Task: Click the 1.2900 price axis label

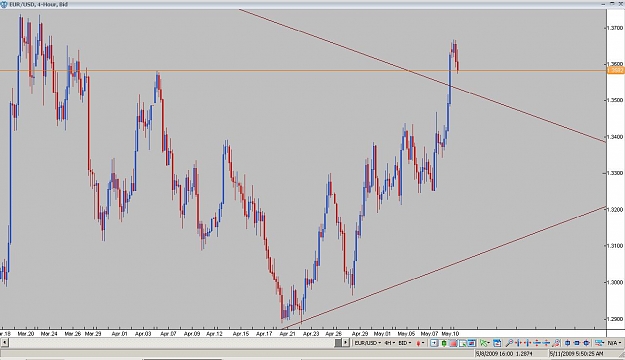Action: point(614,319)
